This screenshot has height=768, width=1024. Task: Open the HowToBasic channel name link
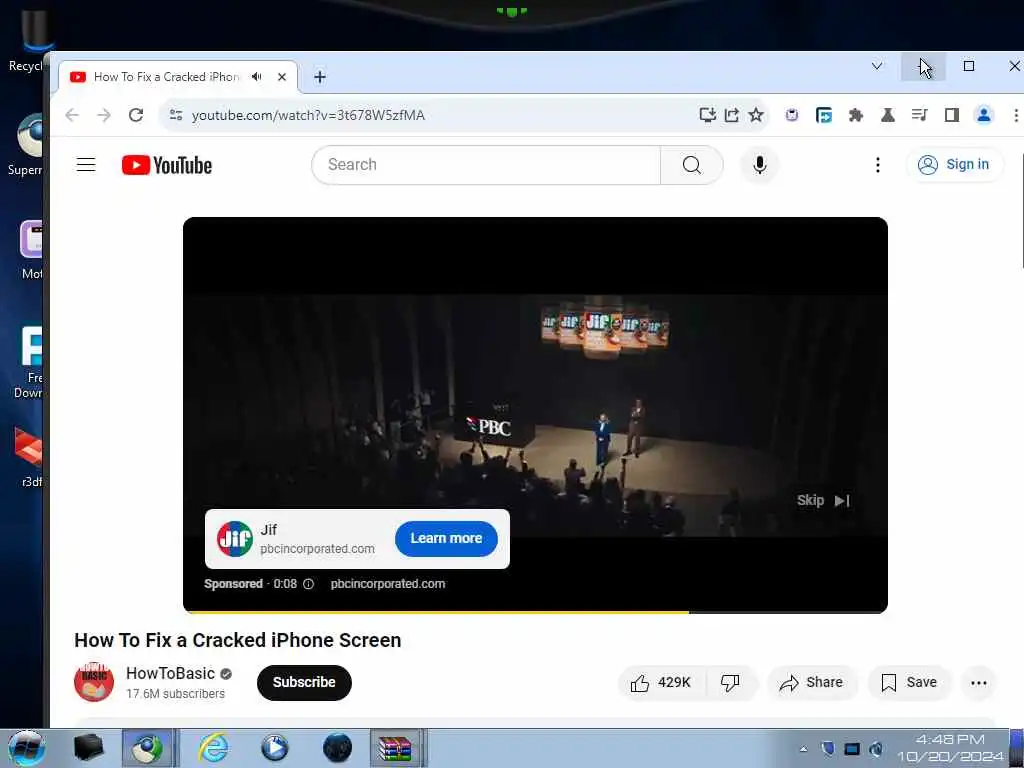coord(170,673)
